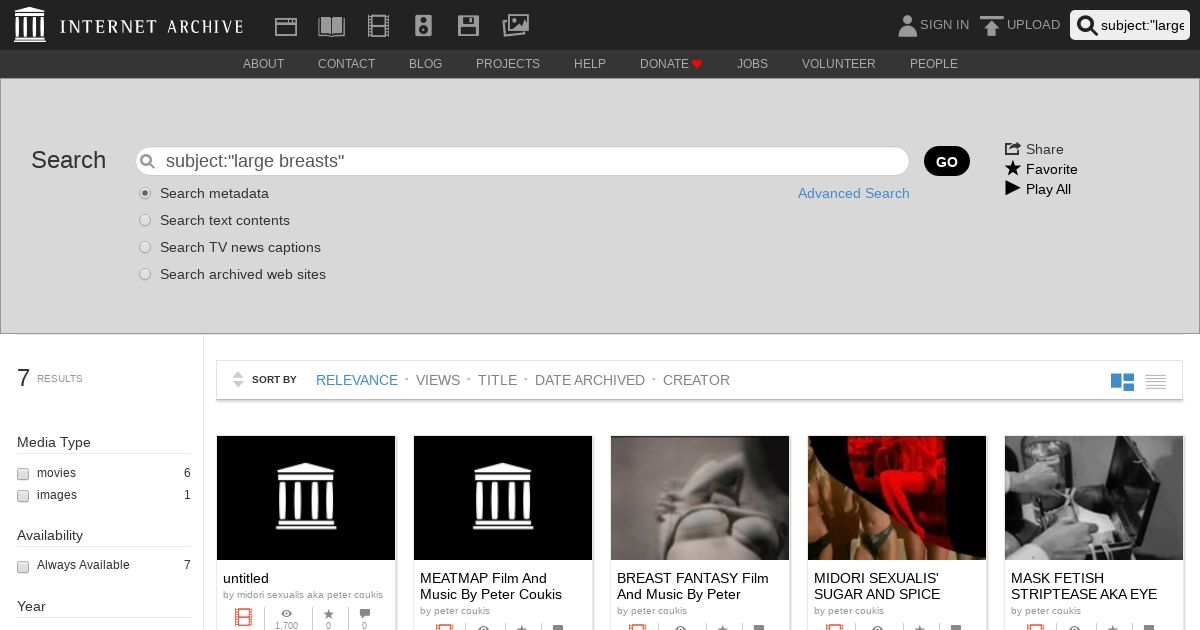Open the MEATMAP item's thumbnail

click(x=503, y=498)
